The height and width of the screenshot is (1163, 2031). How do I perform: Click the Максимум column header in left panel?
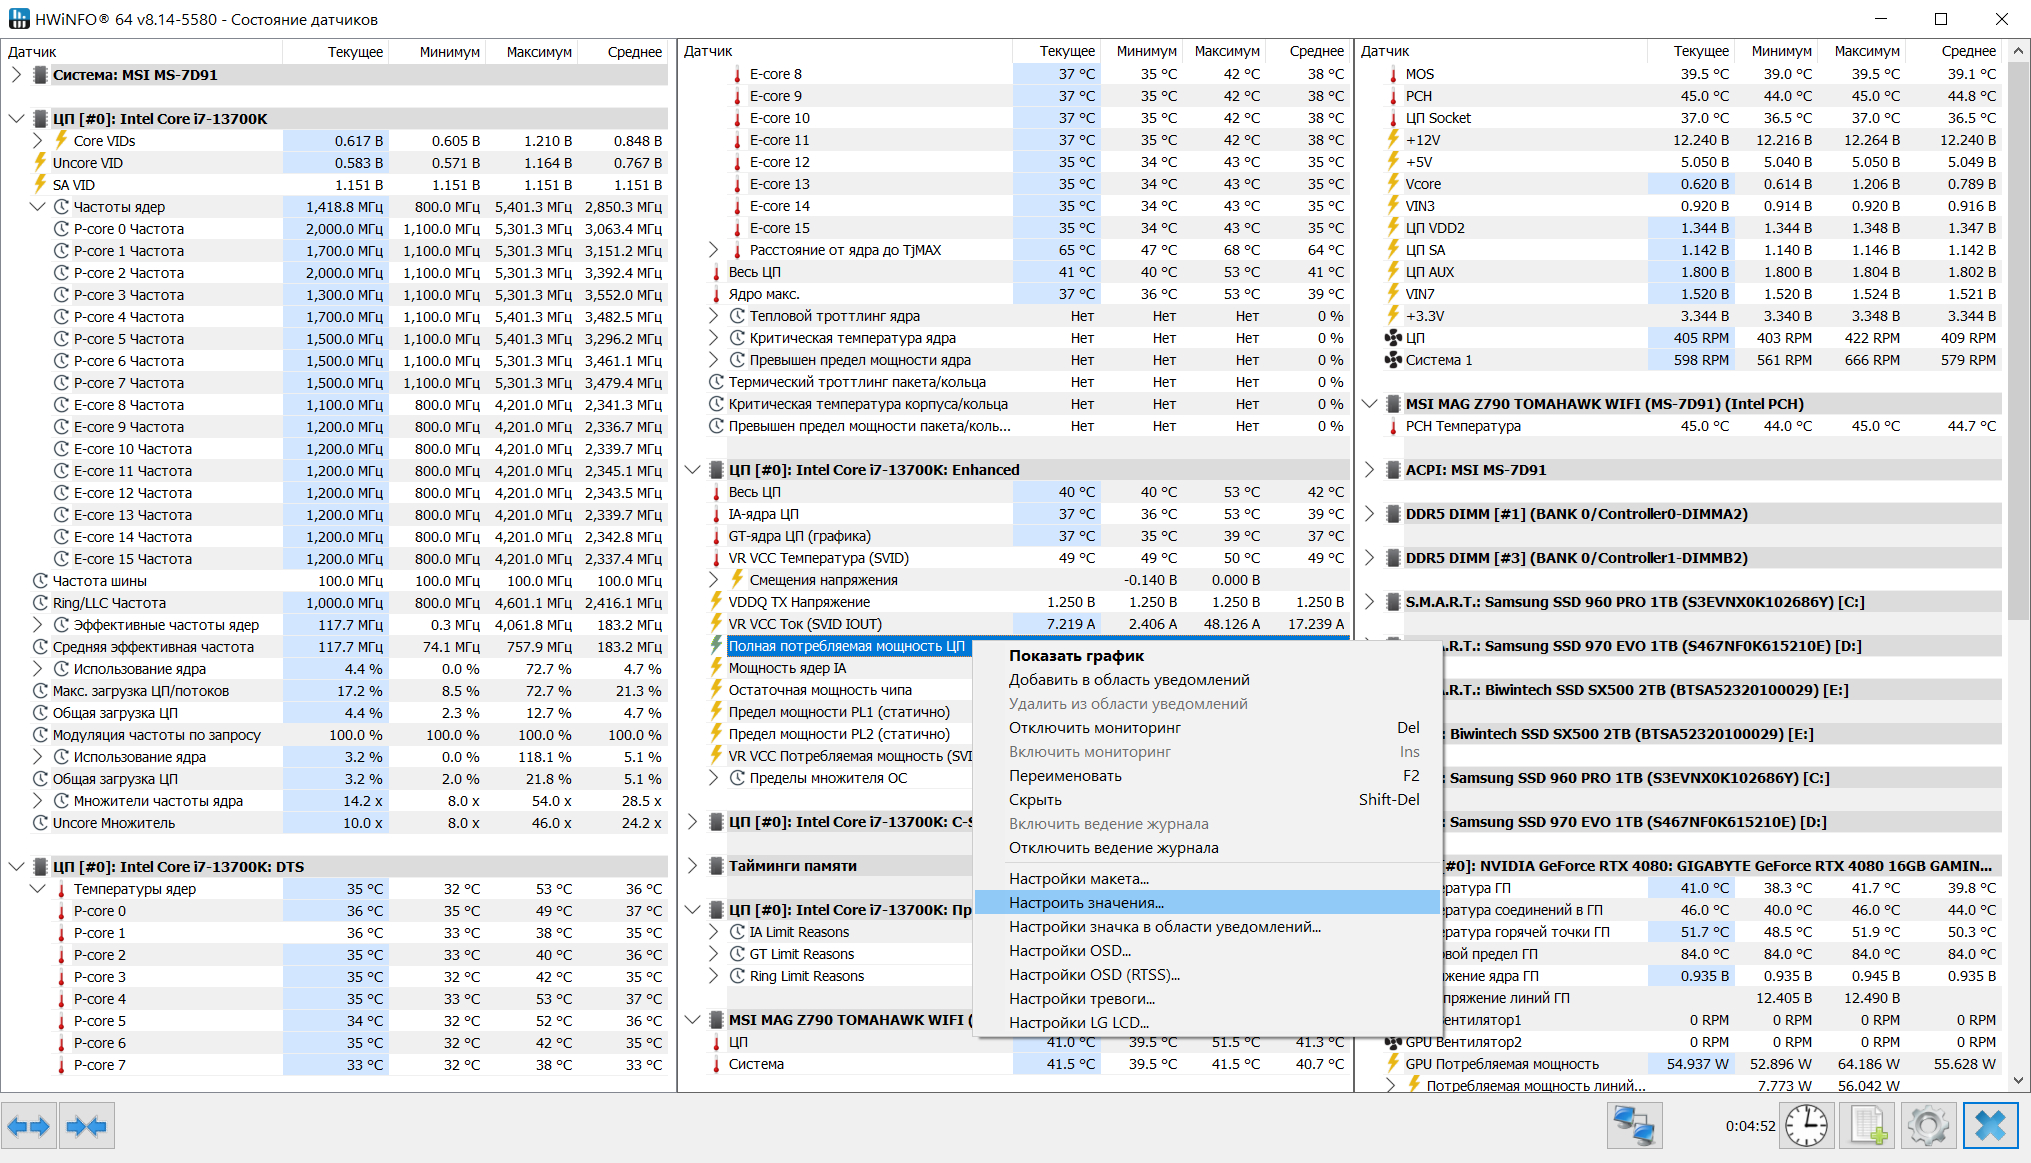point(538,52)
